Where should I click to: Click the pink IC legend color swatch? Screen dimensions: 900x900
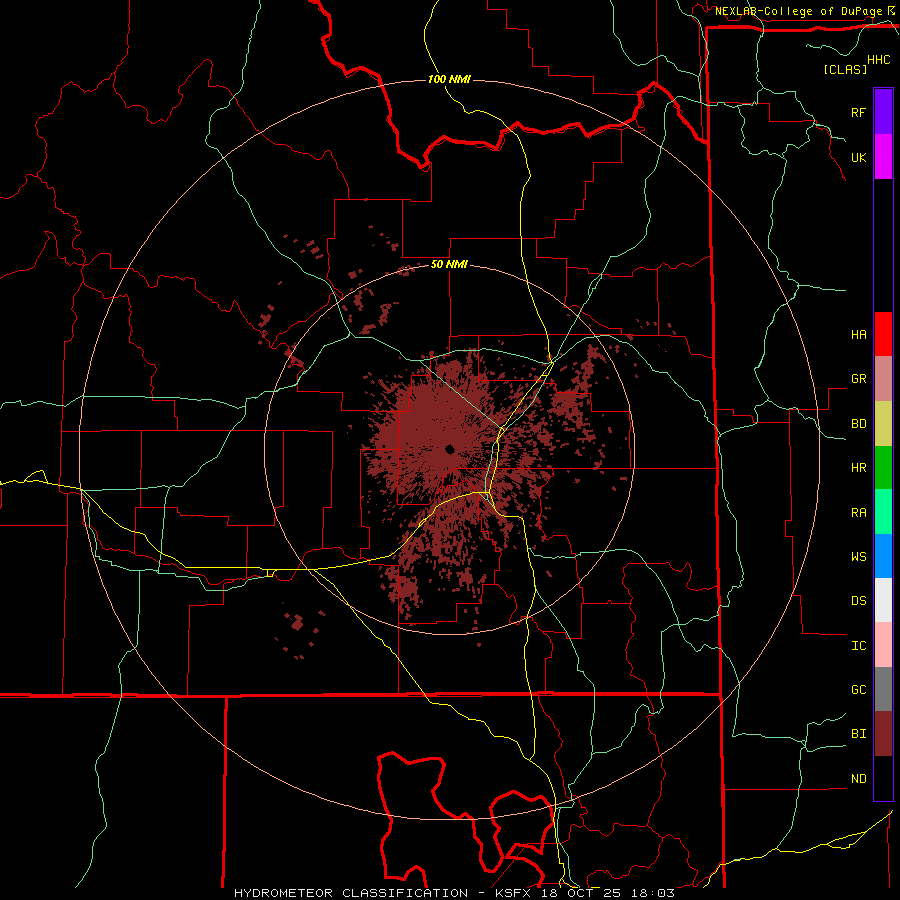tap(883, 645)
